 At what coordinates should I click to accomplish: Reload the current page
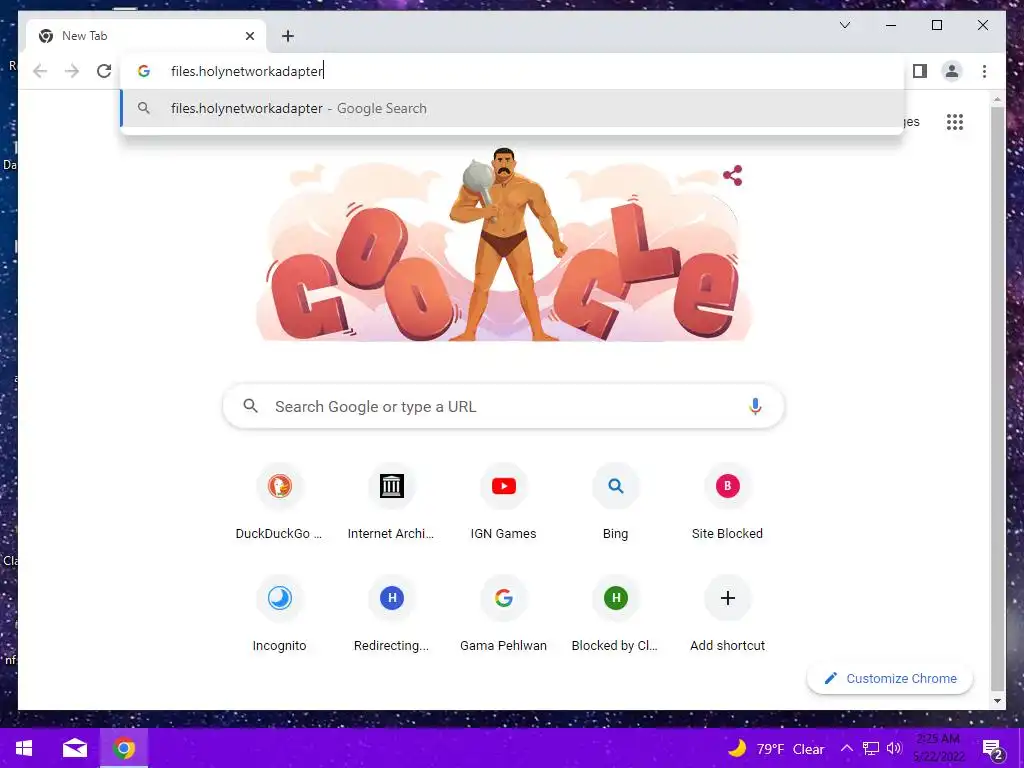coord(104,71)
